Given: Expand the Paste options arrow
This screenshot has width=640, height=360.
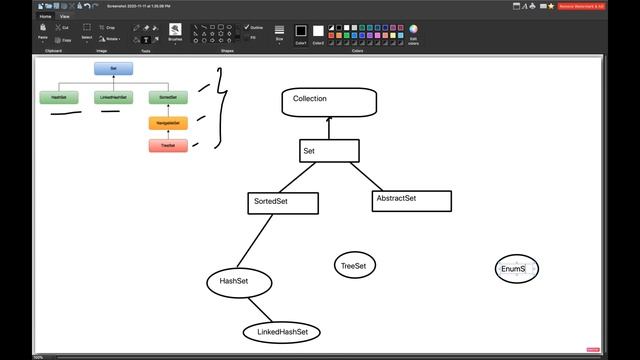Looking at the screenshot, I should (43, 41).
